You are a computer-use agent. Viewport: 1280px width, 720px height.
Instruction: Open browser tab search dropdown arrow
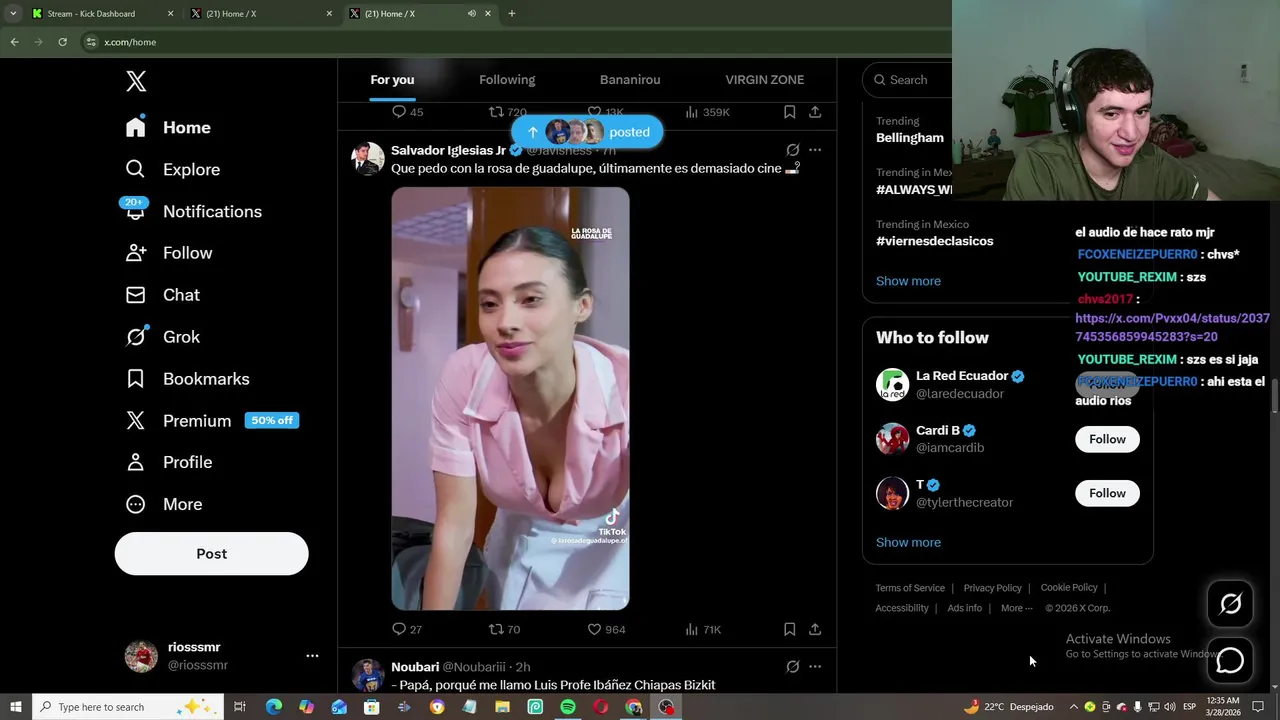click(12, 14)
